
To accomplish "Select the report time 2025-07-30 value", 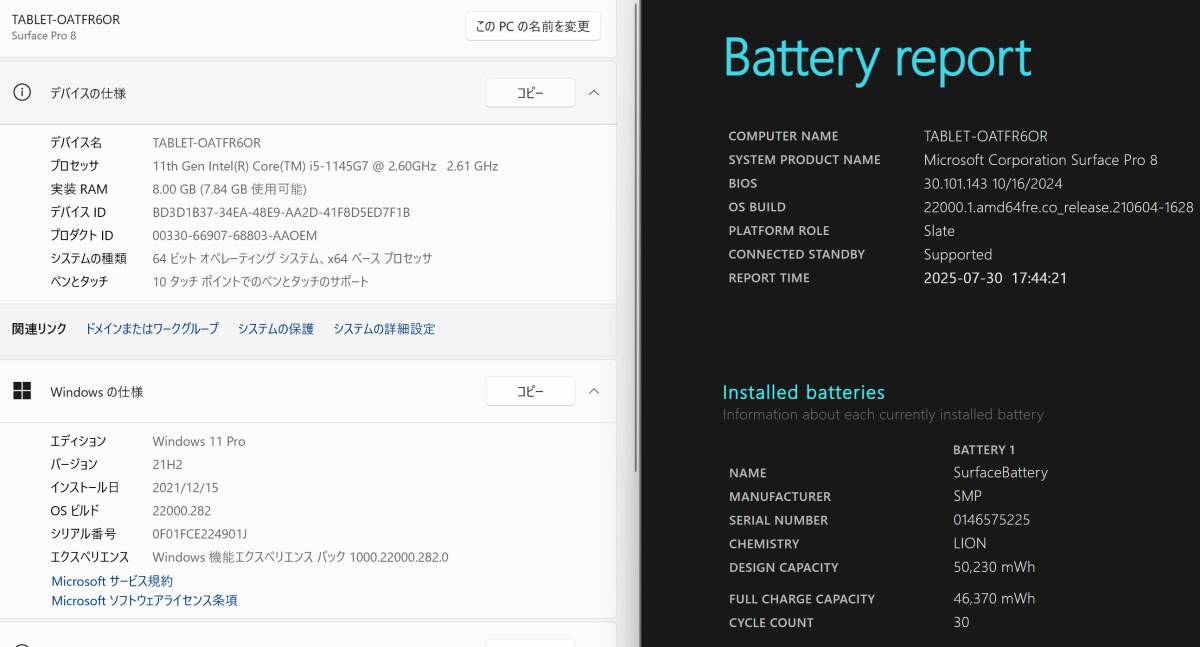I will pyautogui.click(x=995, y=278).
